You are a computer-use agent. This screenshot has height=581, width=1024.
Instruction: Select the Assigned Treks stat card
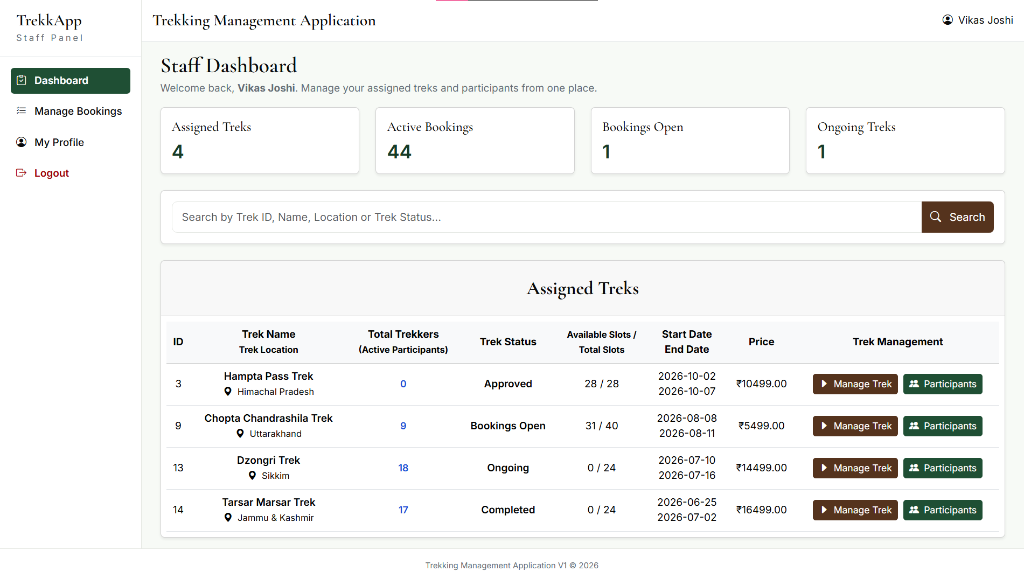pos(260,140)
